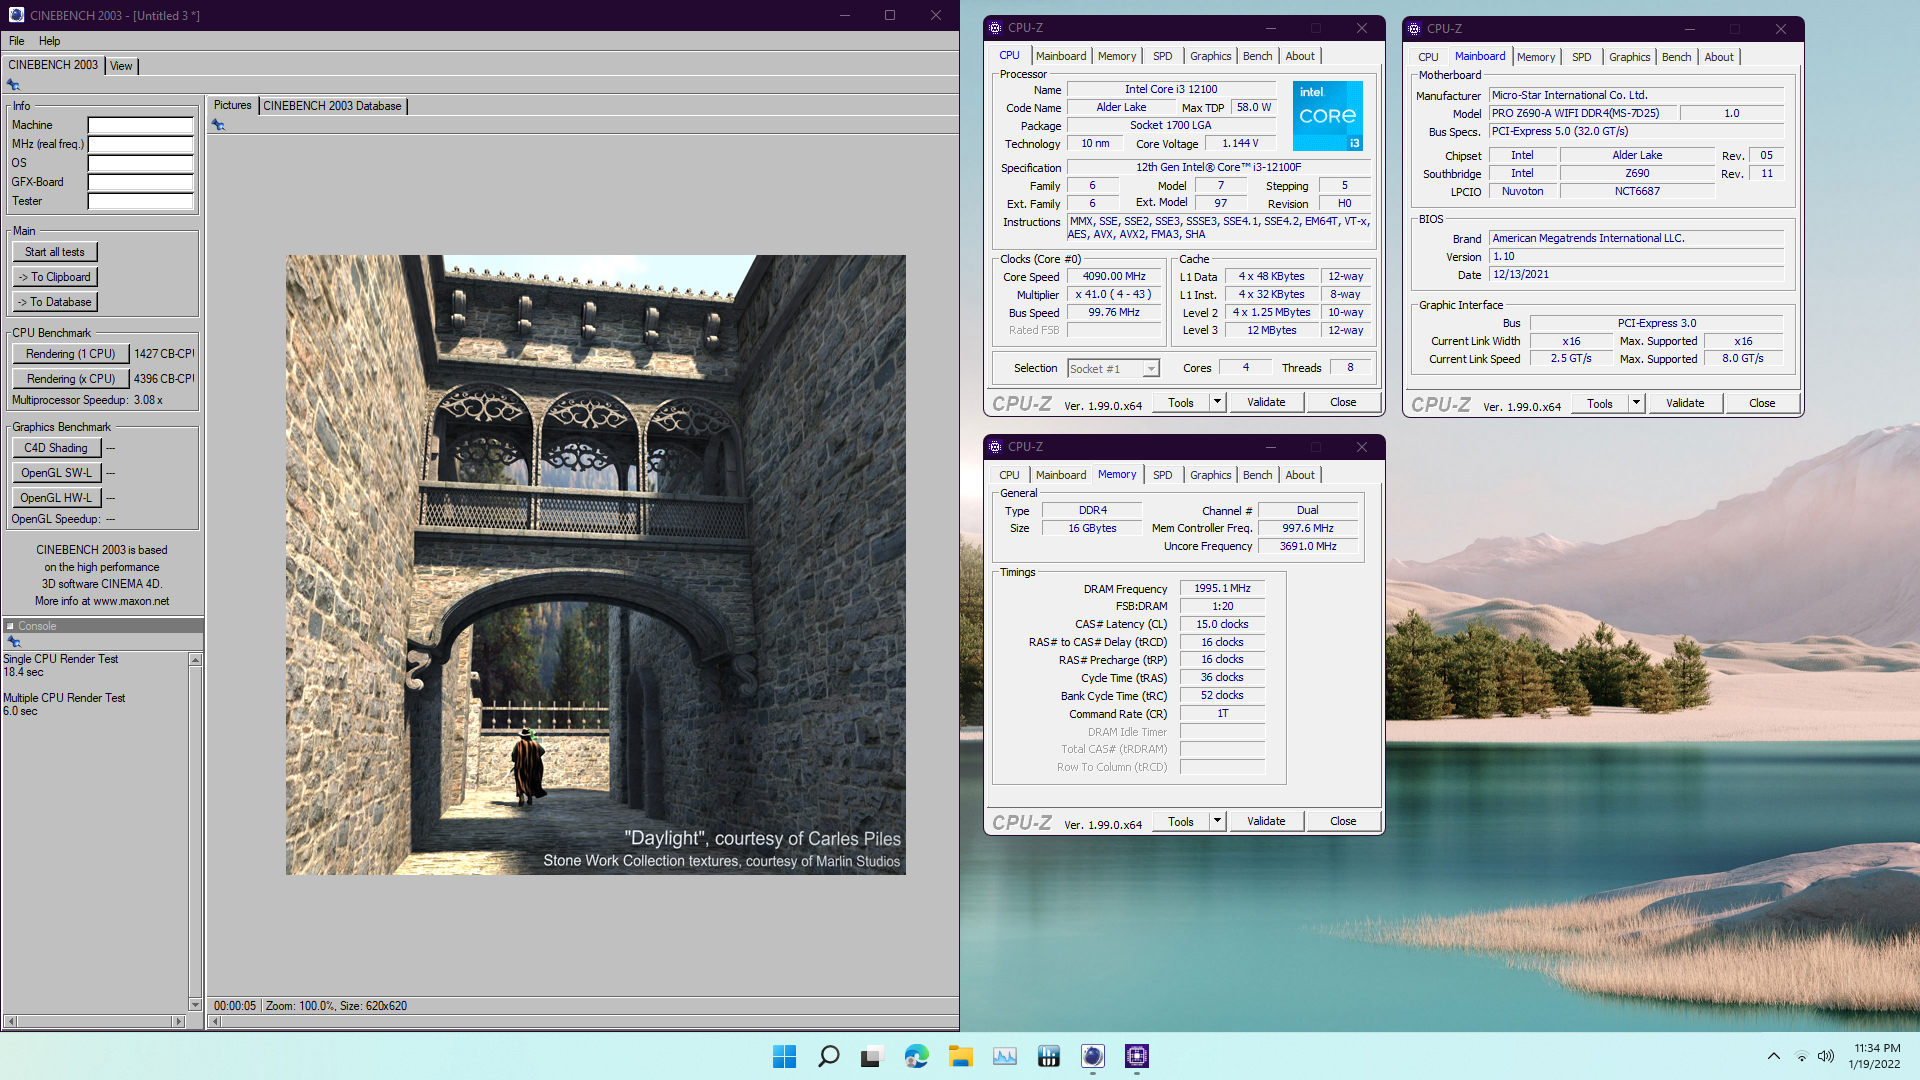This screenshot has width=1920, height=1080.
Task: Run Rendering (1 CPU) benchmark
Action: (70, 354)
